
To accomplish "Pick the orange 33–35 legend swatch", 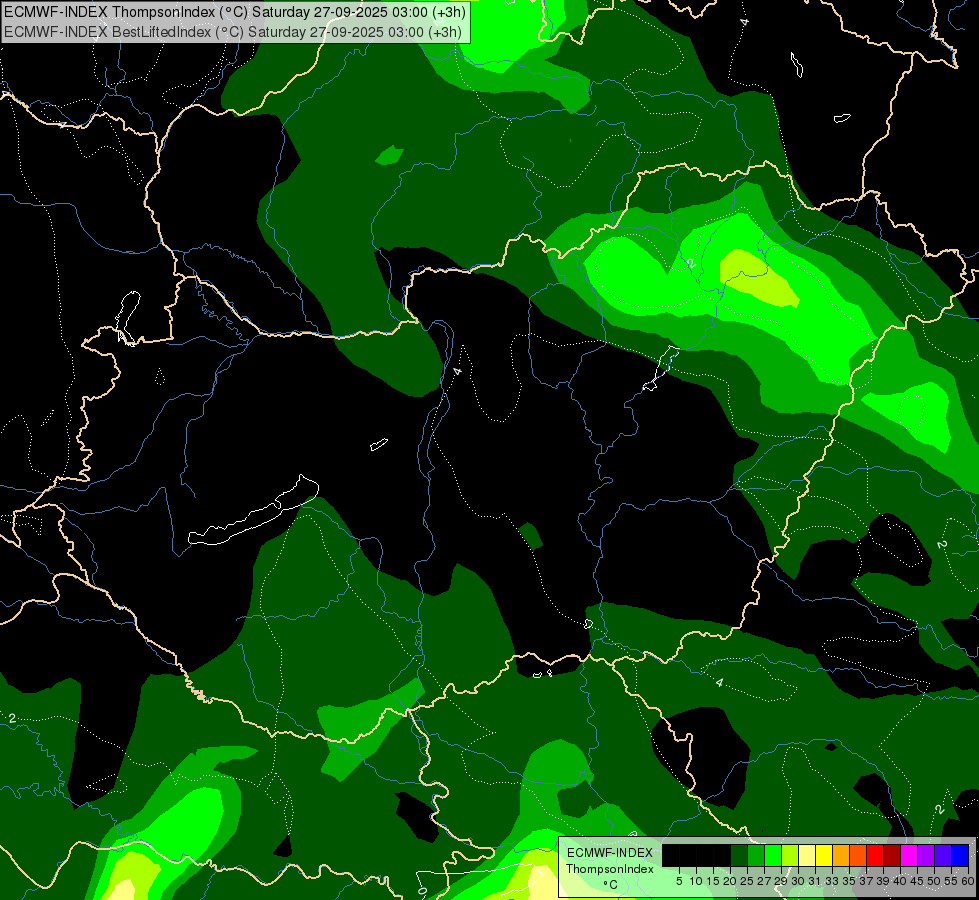I will 841,855.
